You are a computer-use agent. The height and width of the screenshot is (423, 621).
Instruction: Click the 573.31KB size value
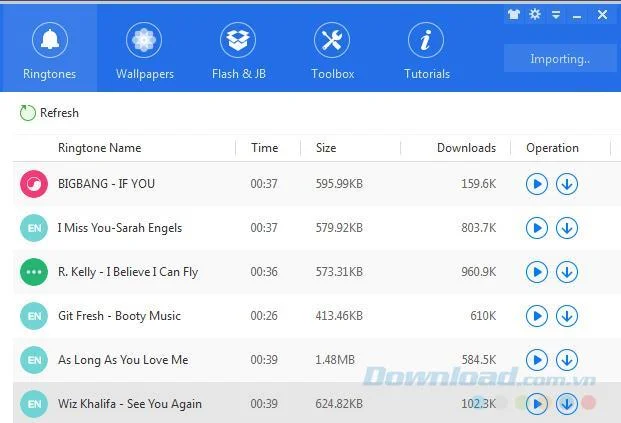tap(339, 272)
